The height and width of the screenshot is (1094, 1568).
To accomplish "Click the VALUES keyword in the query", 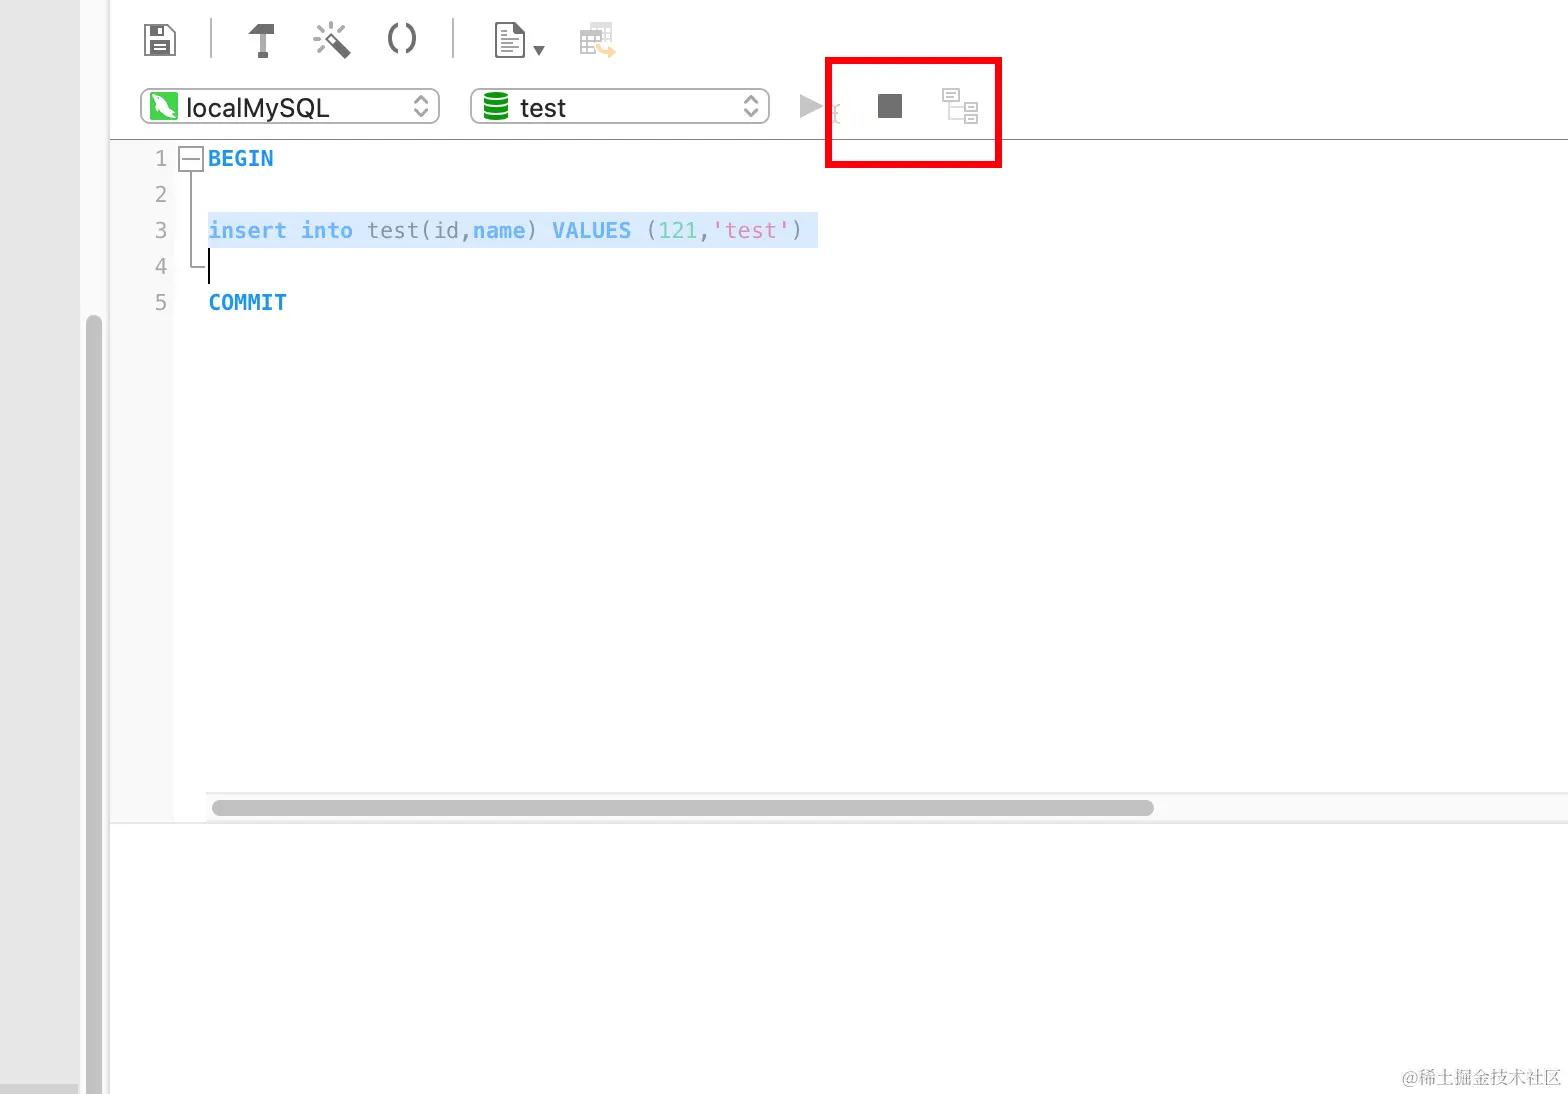I will point(592,230).
